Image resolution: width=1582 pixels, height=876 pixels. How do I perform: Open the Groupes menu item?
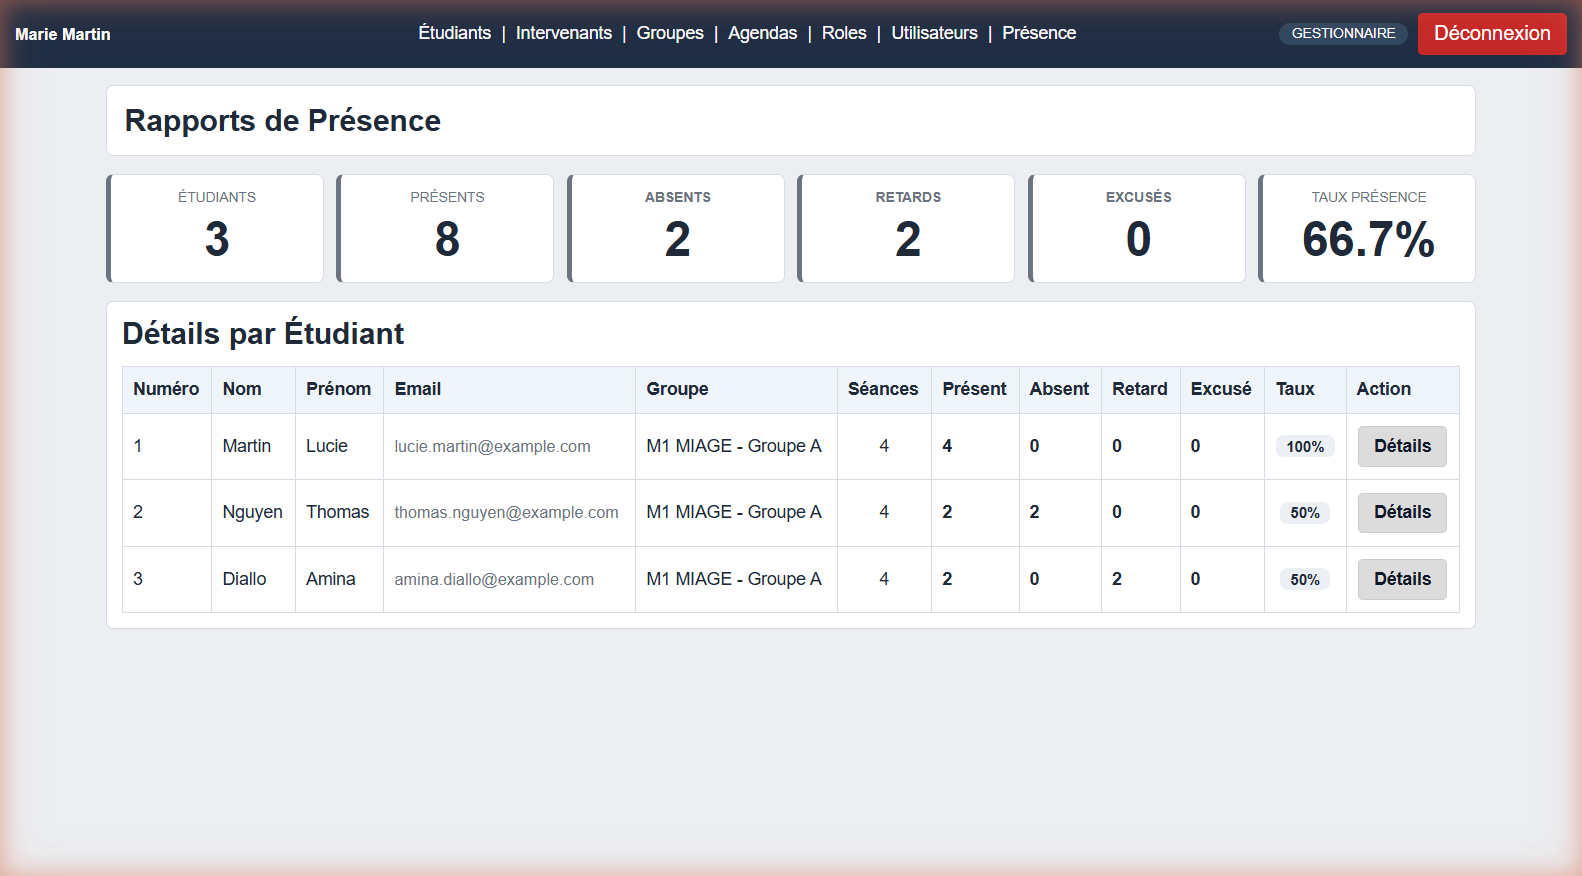[670, 33]
